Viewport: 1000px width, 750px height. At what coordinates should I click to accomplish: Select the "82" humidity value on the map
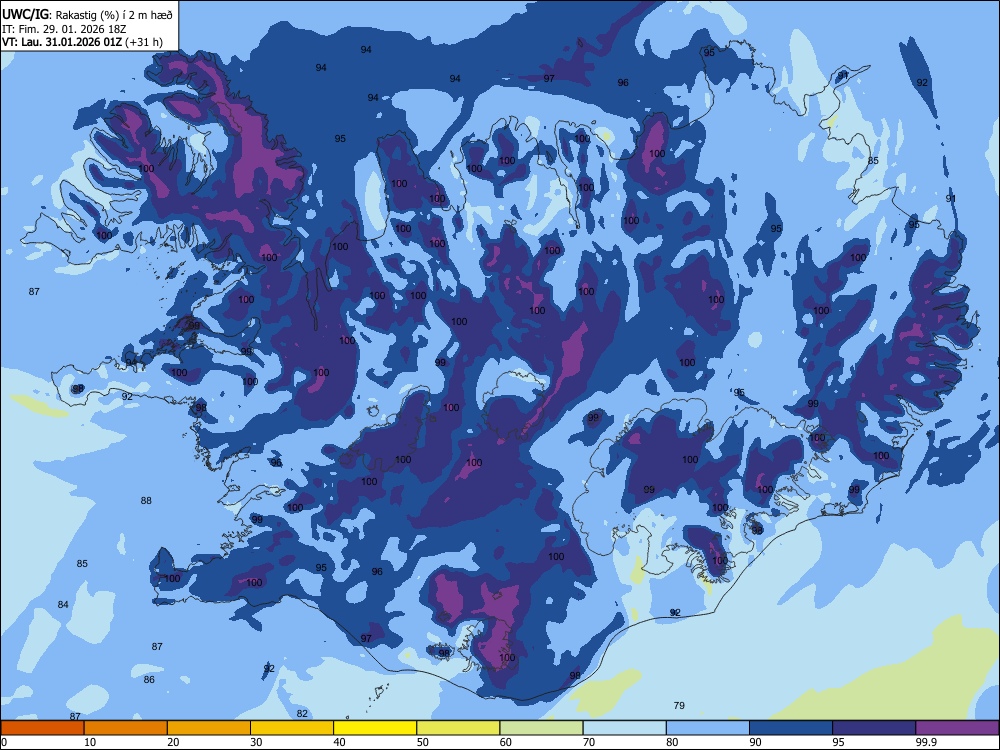click(302, 714)
